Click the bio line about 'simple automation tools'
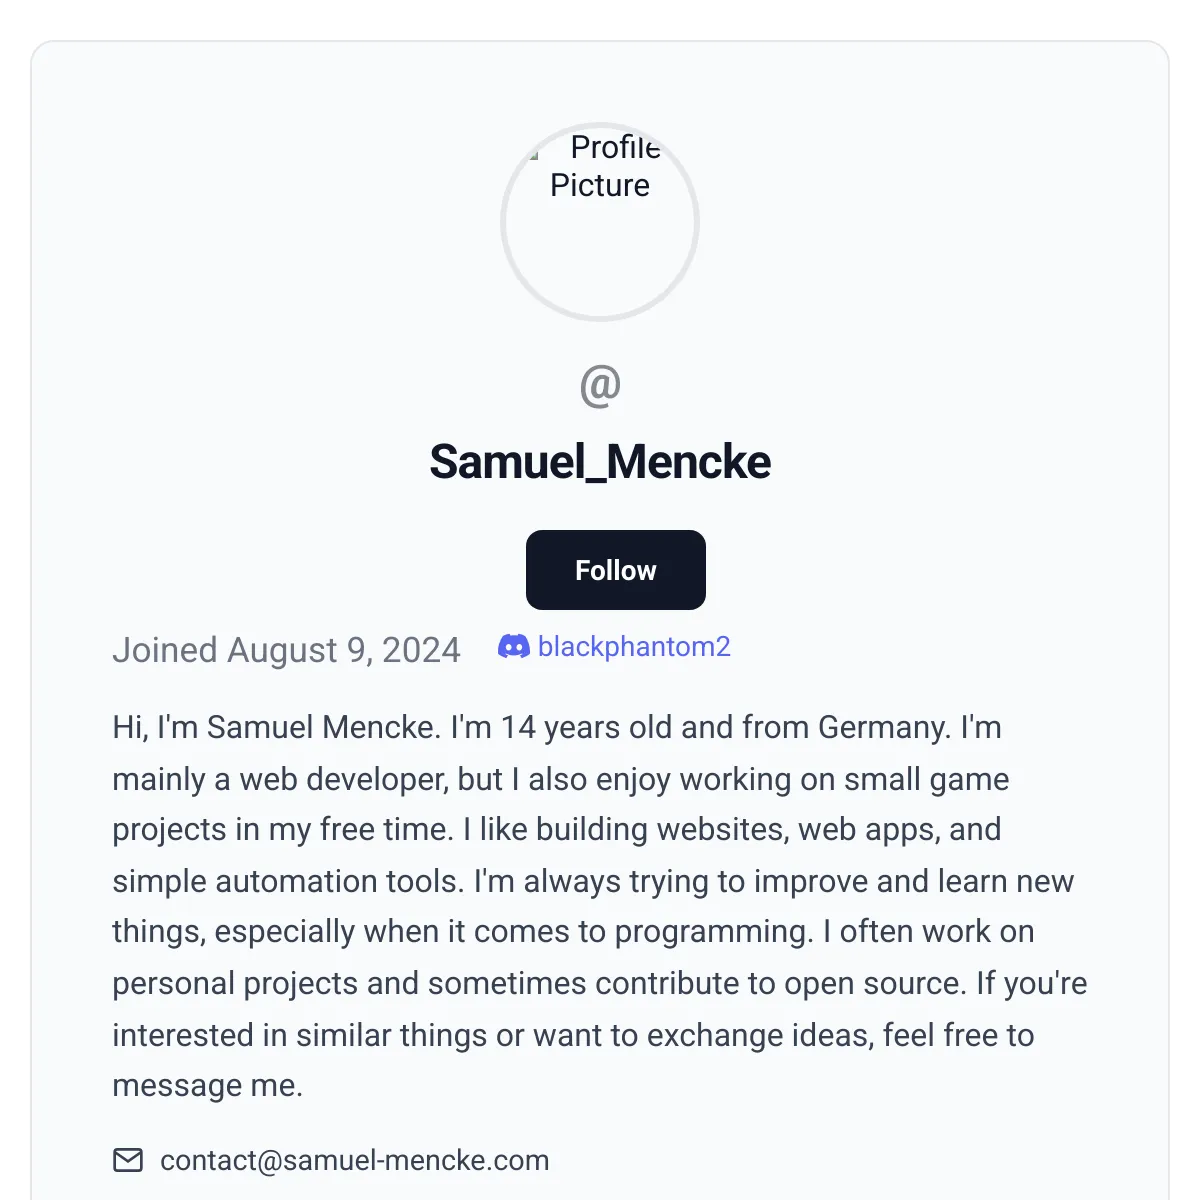This screenshot has width=1200, height=1200. click(x=593, y=881)
